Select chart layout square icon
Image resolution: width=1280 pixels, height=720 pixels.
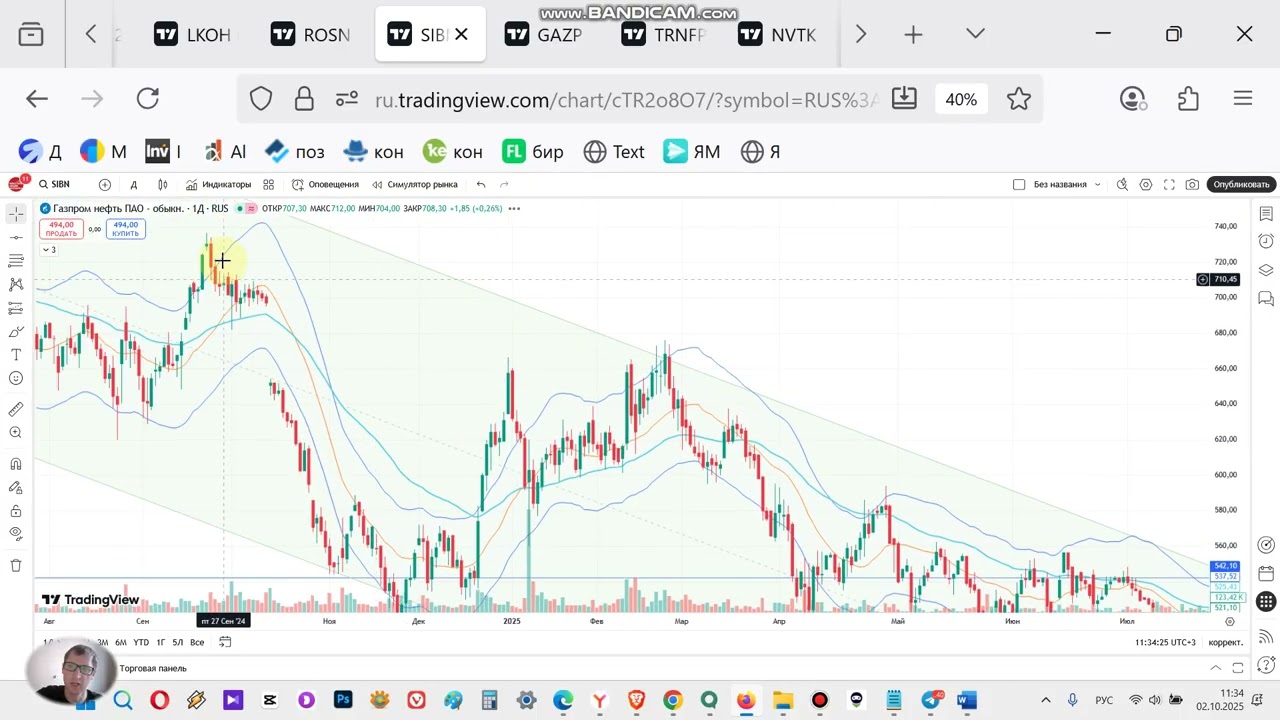pyautogui.click(x=1019, y=184)
